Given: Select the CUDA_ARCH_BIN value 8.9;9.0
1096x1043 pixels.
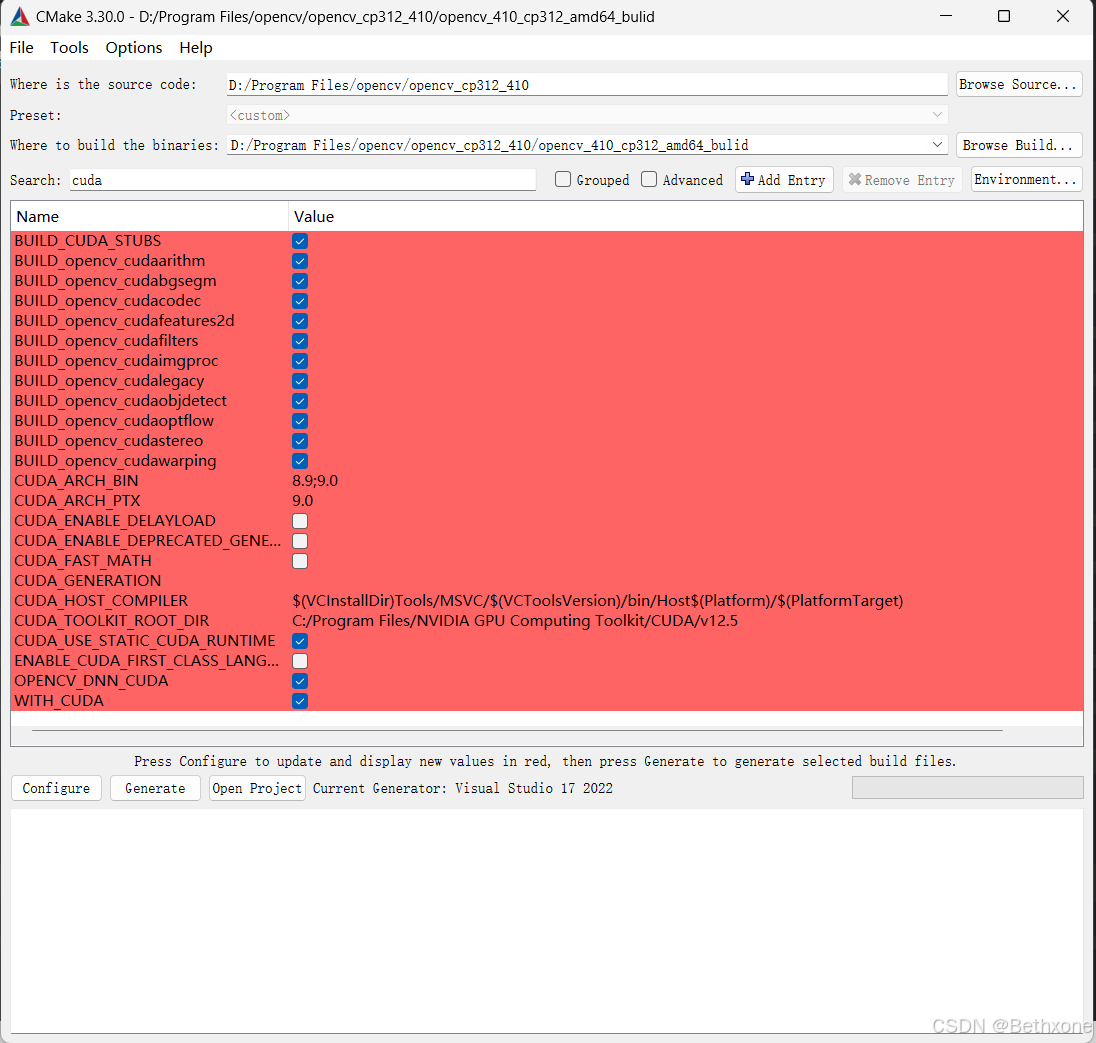Looking at the screenshot, I should click(315, 481).
